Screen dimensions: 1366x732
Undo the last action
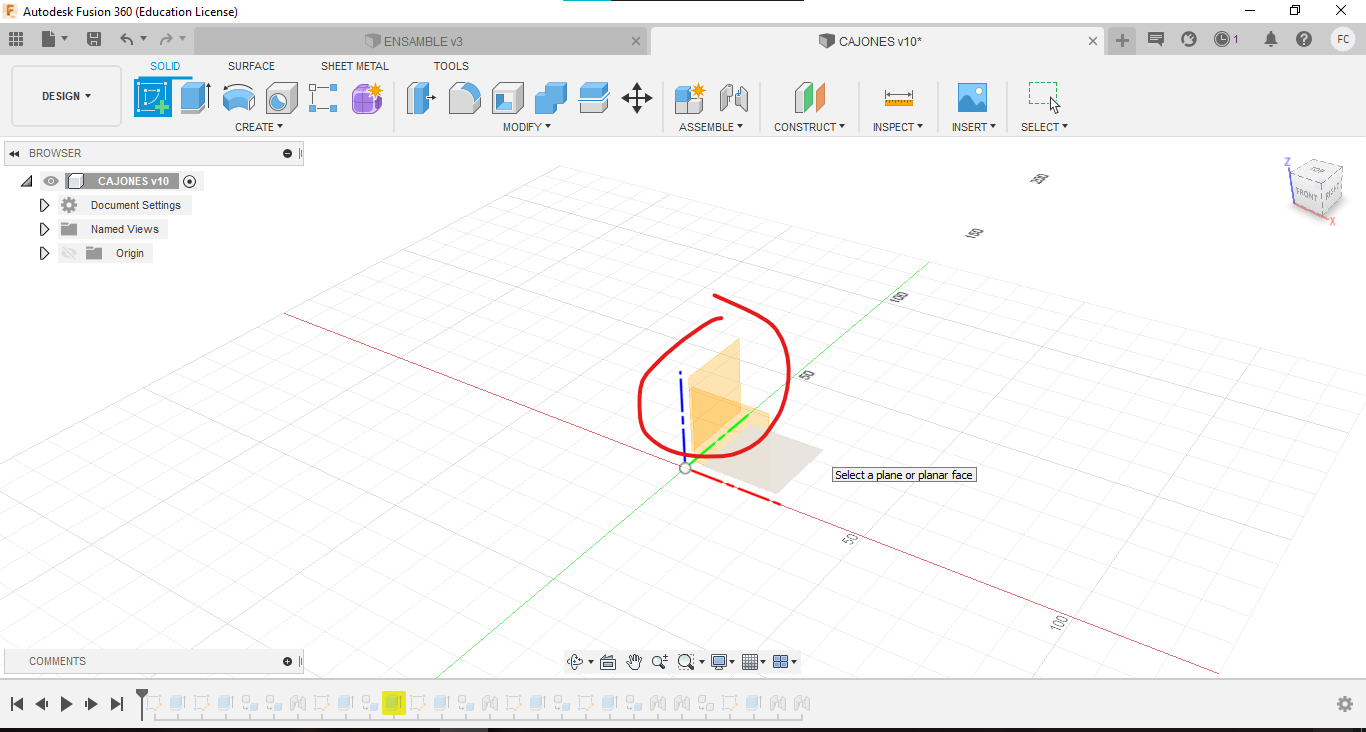pyautogui.click(x=126, y=39)
